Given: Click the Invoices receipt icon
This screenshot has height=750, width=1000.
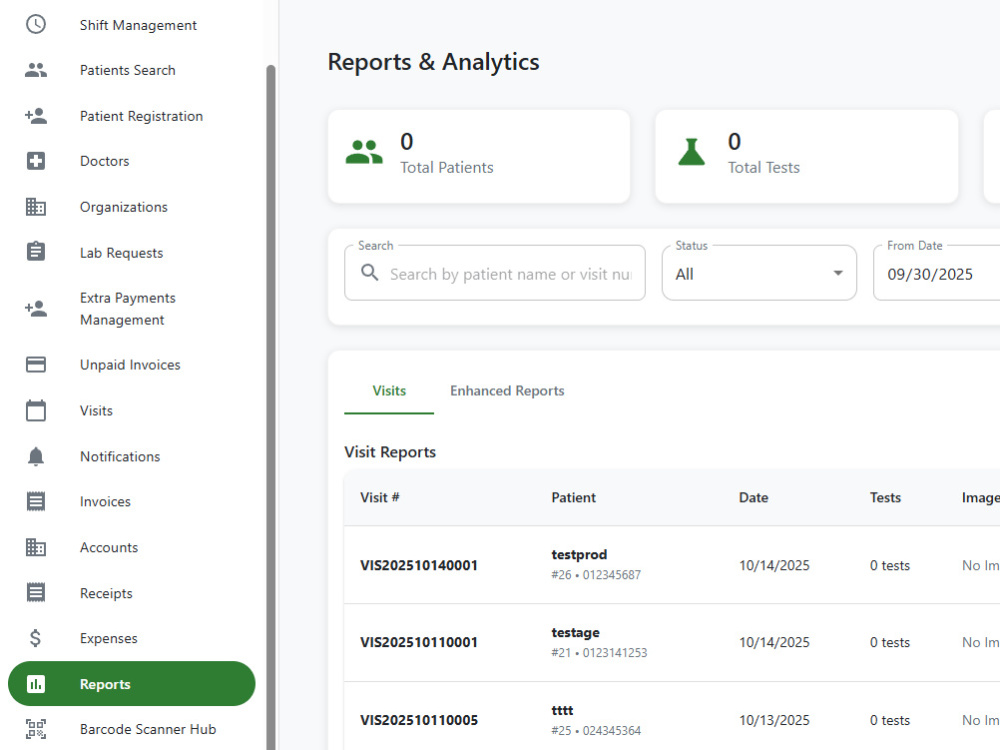Looking at the screenshot, I should point(36,501).
